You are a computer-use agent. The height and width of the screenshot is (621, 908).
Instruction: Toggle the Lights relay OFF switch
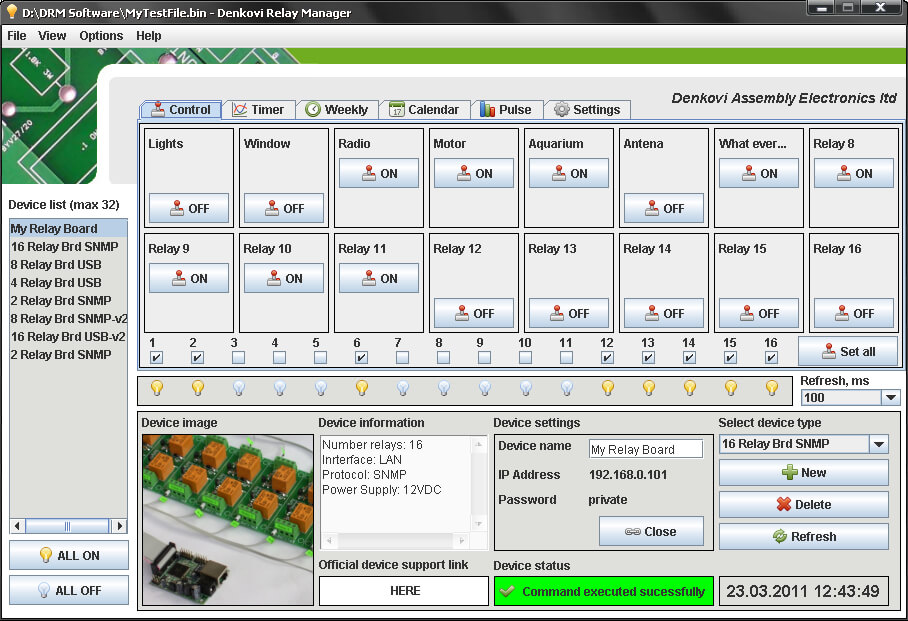point(189,208)
